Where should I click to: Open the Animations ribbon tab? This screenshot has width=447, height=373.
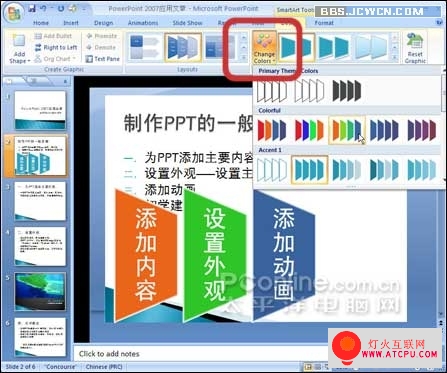pyautogui.click(x=143, y=23)
